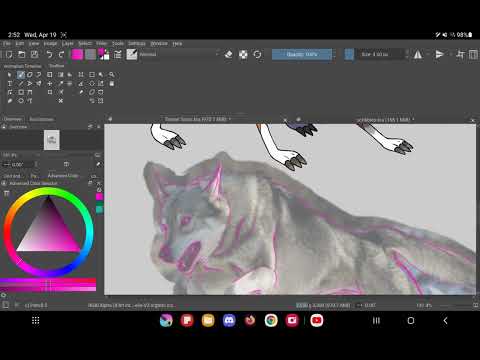Select the Move tool cross icon
The width and height of the screenshot is (480, 360).
50,84
